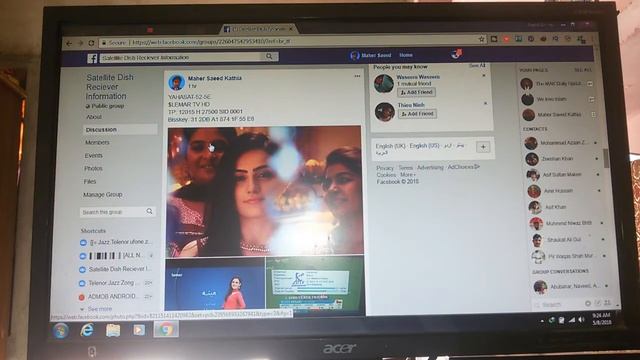
Task: Open Telenor Jazz Zong shortcut
Action: pyautogui.click(x=115, y=282)
